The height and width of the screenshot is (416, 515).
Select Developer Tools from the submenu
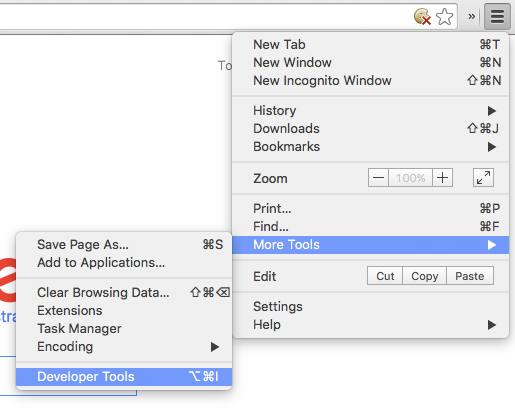coord(124,377)
